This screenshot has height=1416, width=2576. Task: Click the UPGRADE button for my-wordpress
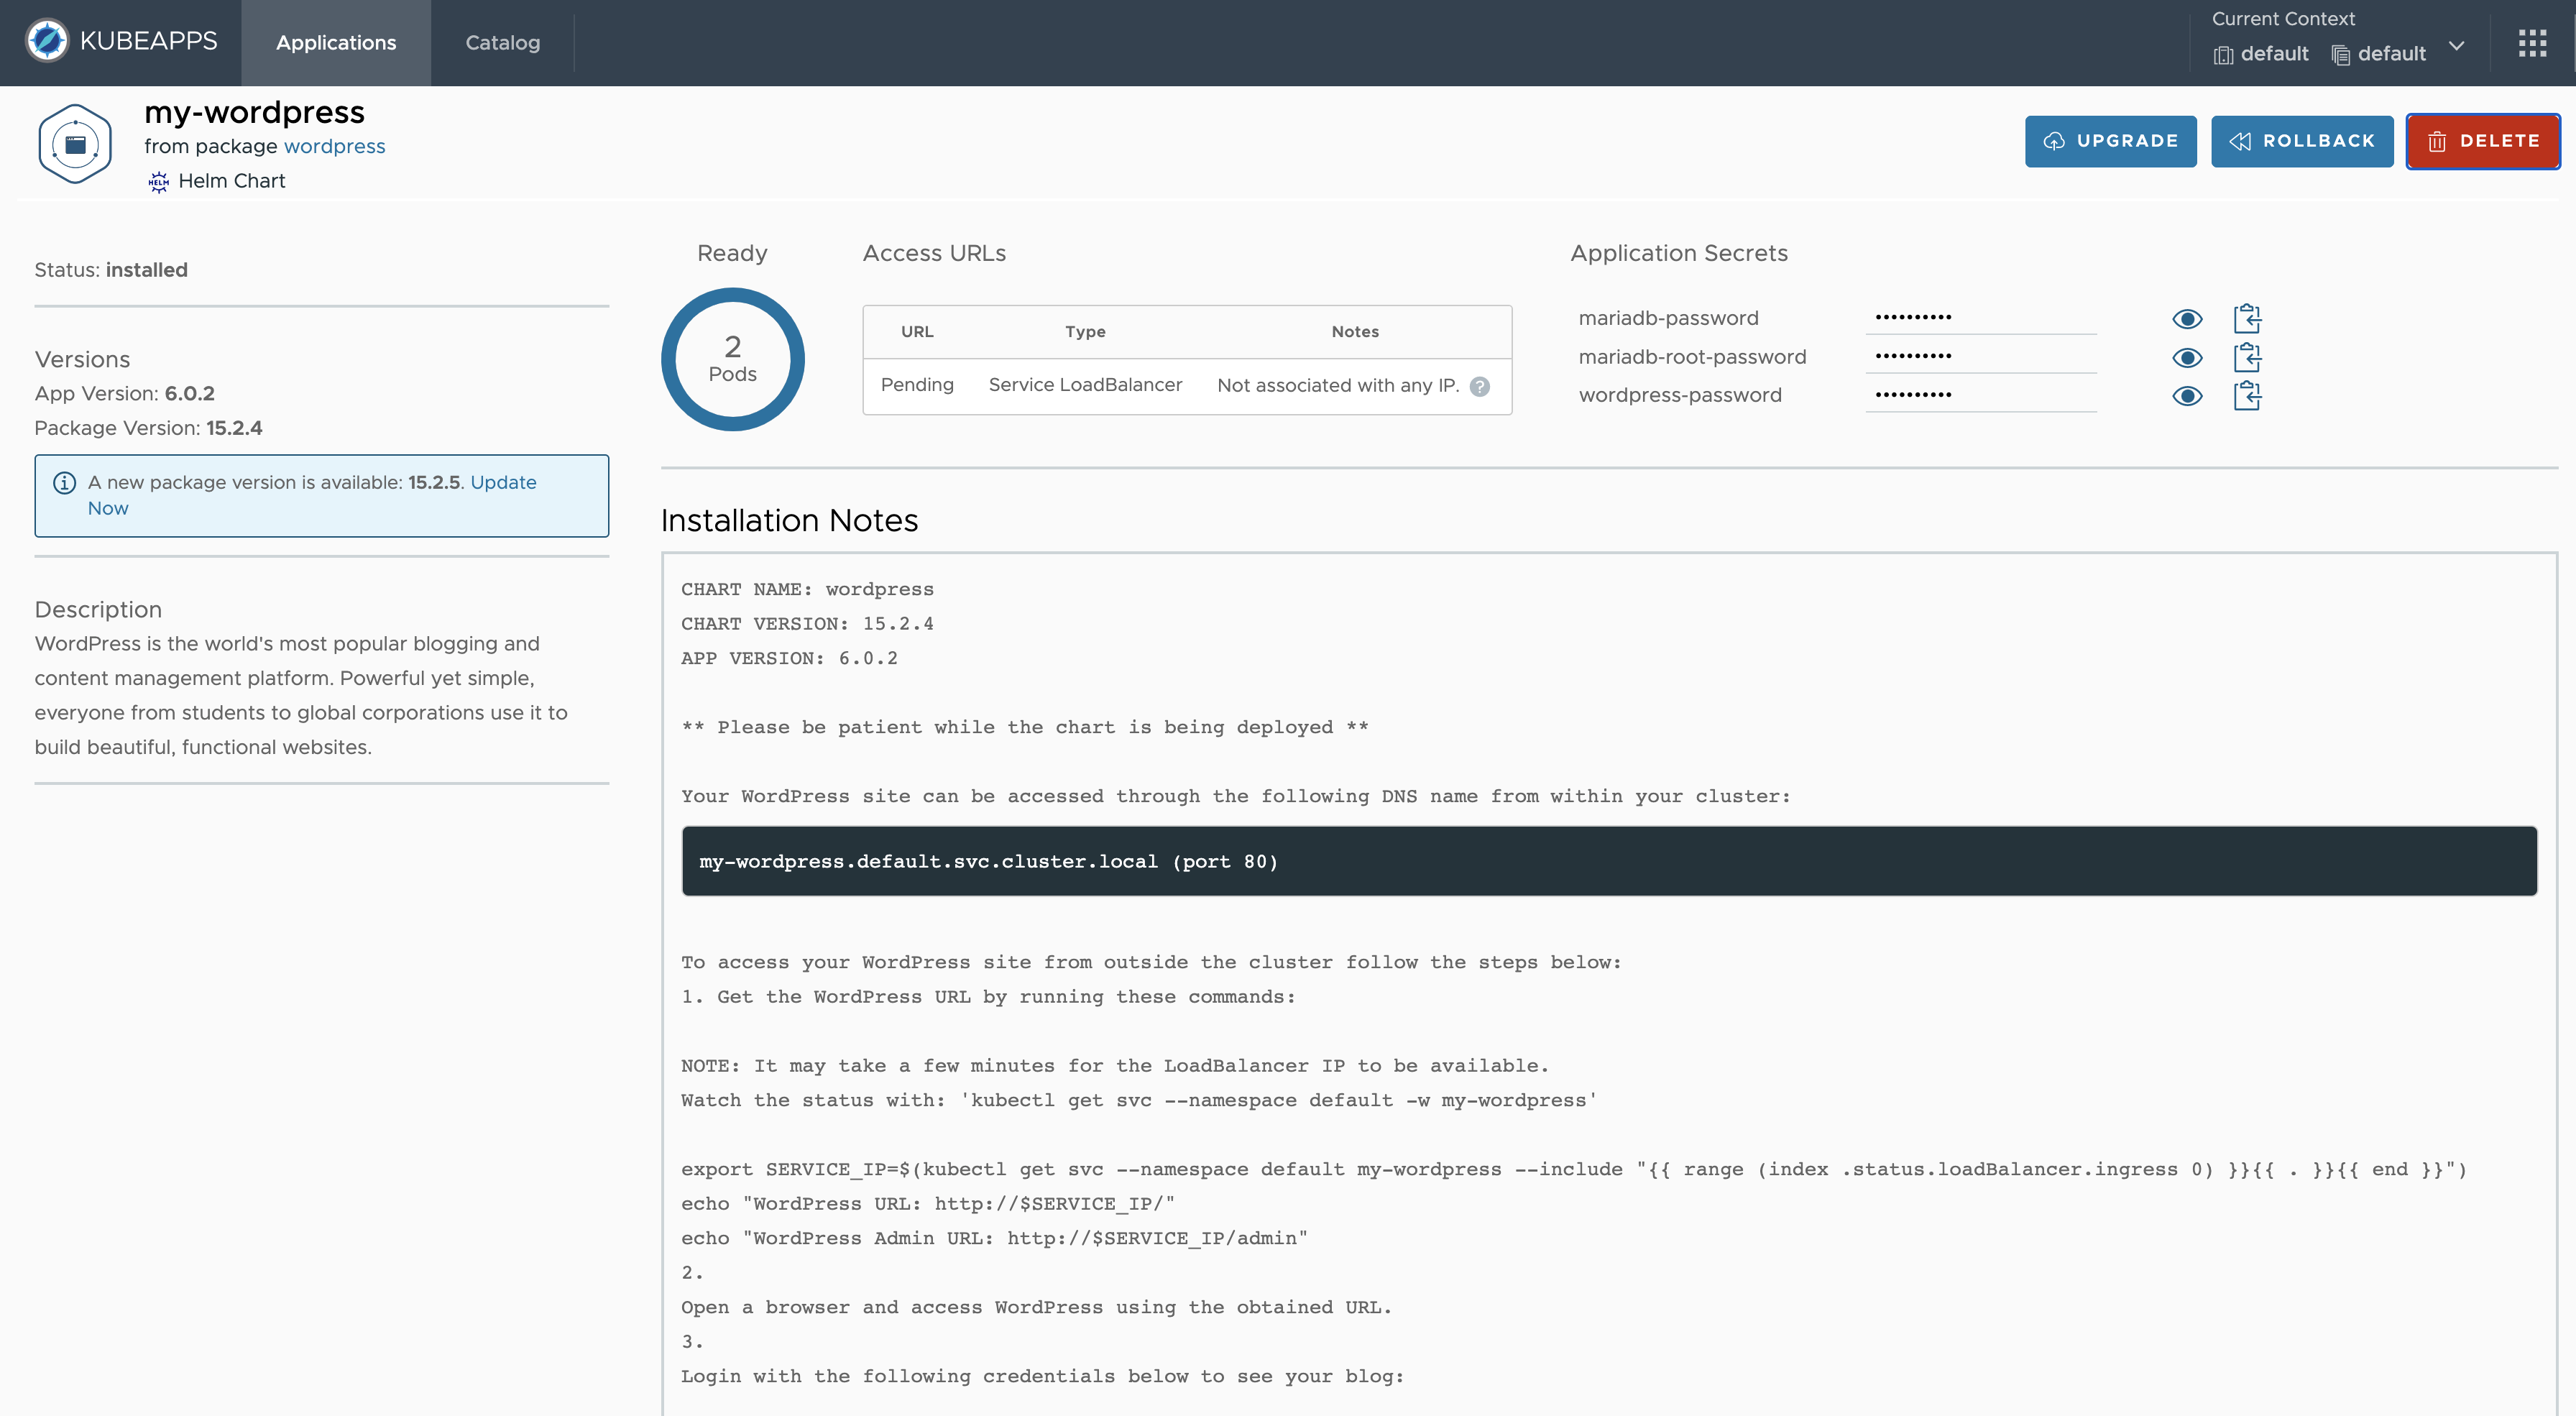2111,139
